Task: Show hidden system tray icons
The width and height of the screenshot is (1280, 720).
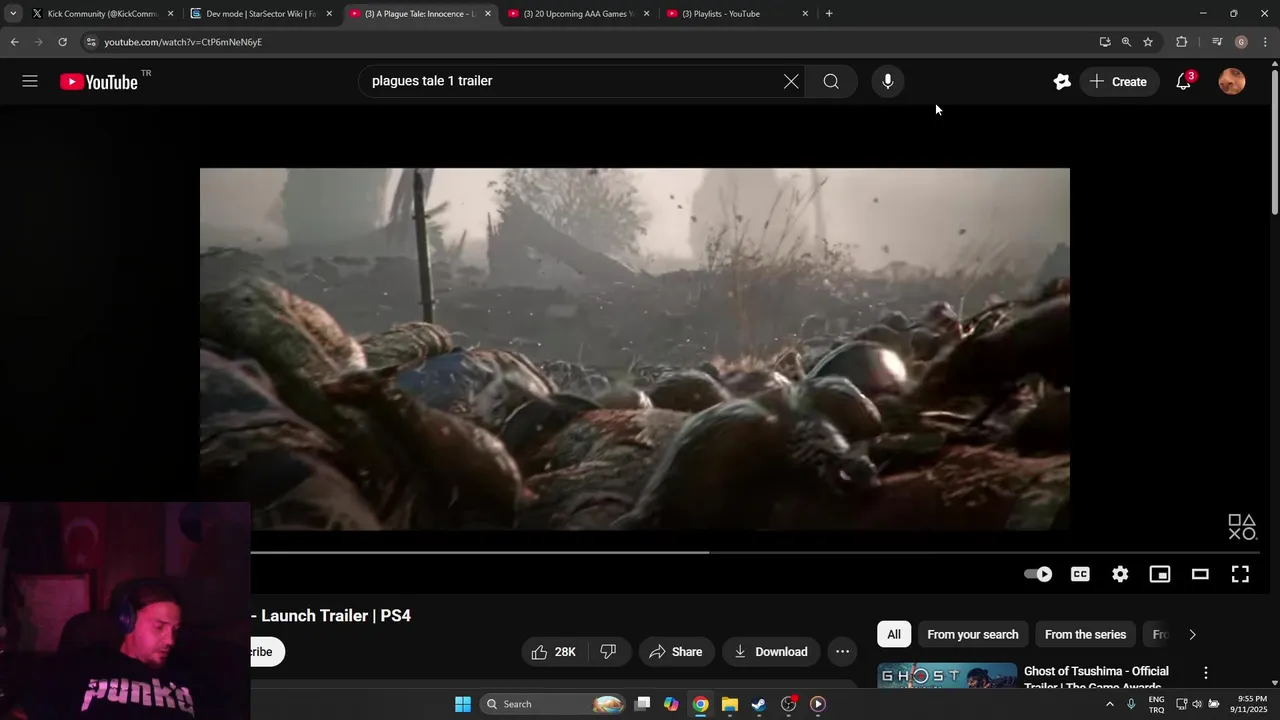Action: 1109,704
